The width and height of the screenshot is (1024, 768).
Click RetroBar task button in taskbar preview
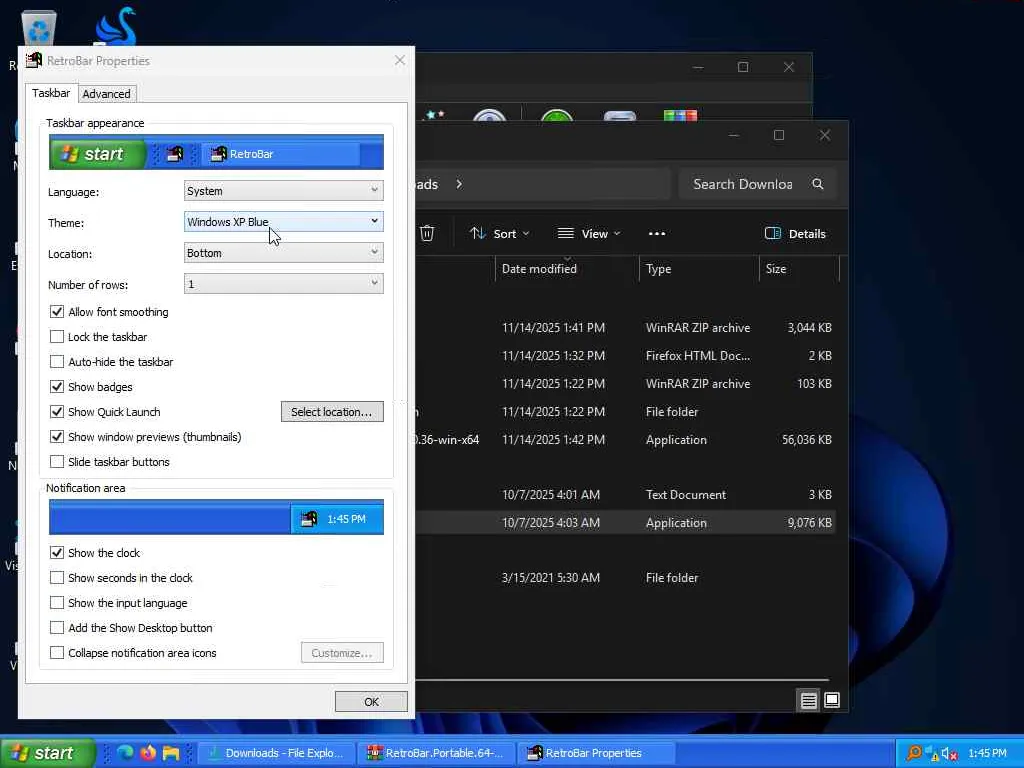(283, 154)
